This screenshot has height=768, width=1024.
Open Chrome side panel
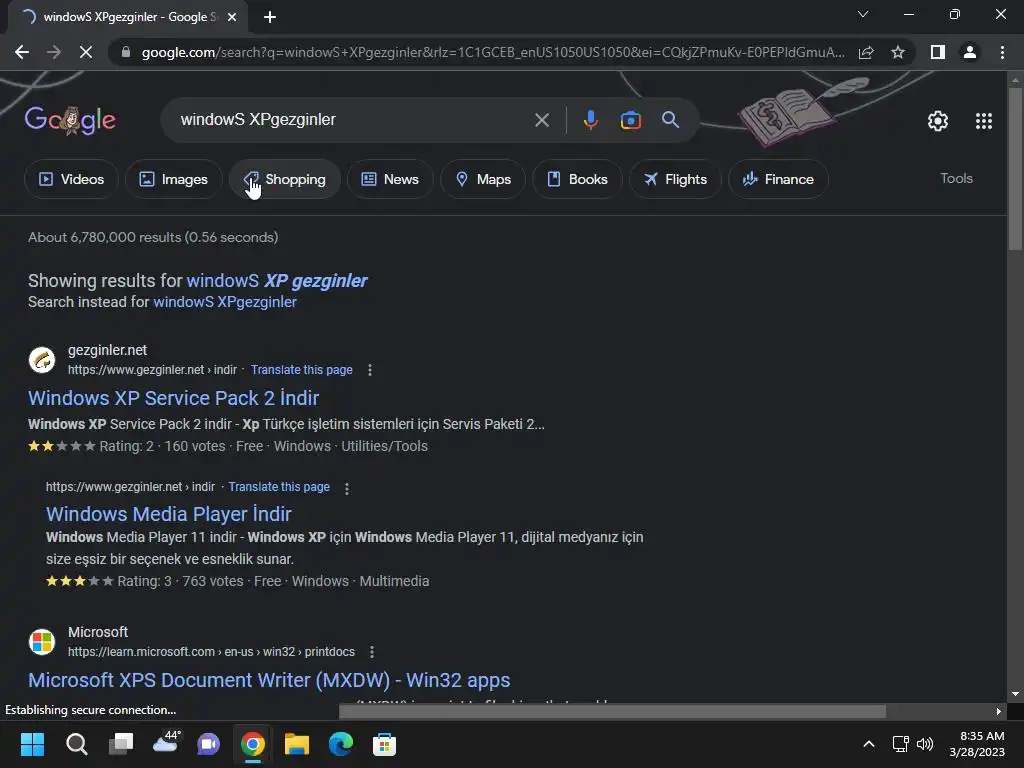(937, 52)
